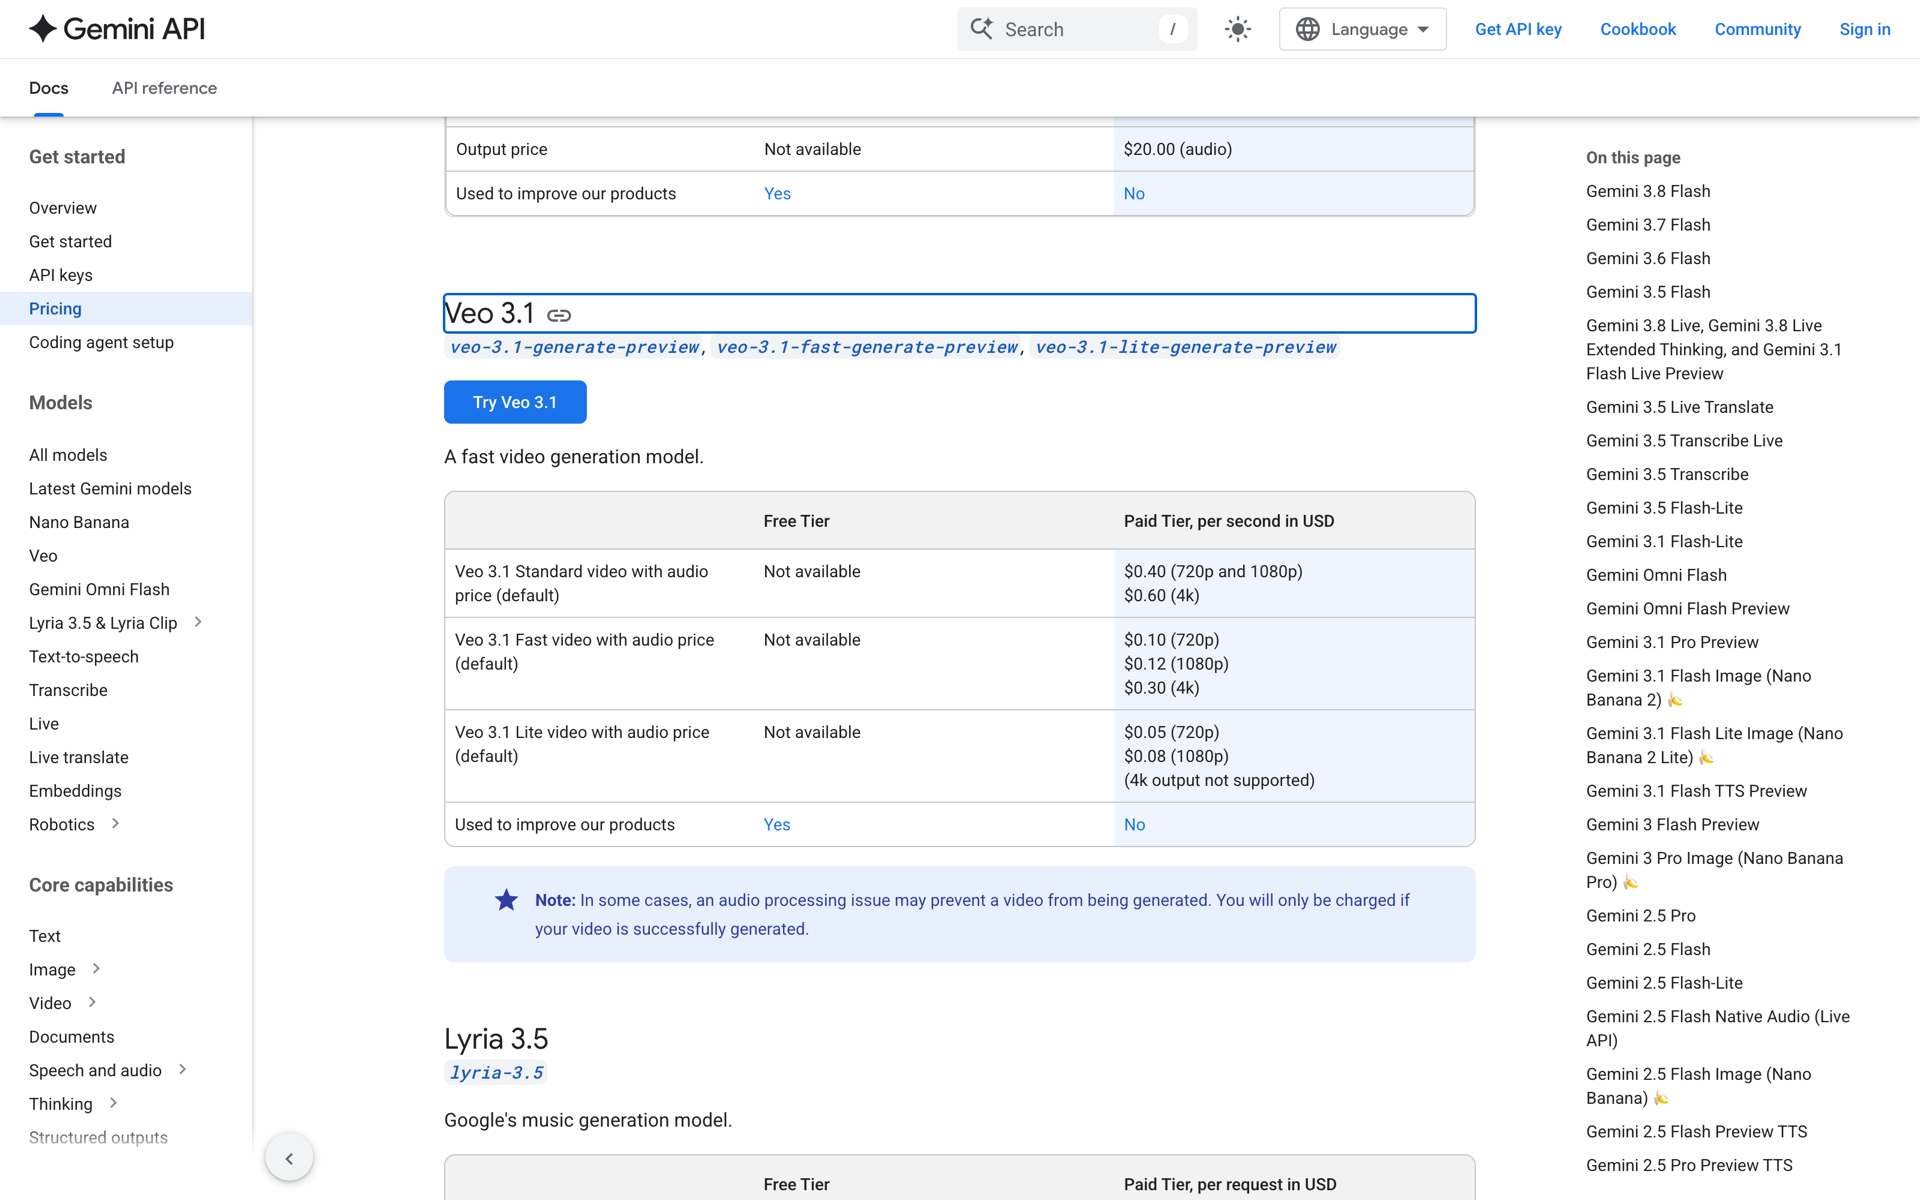Image resolution: width=1920 pixels, height=1200 pixels.
Task: Collapse the sidebar with the chevron button
Action: [x=289, y=1158]
